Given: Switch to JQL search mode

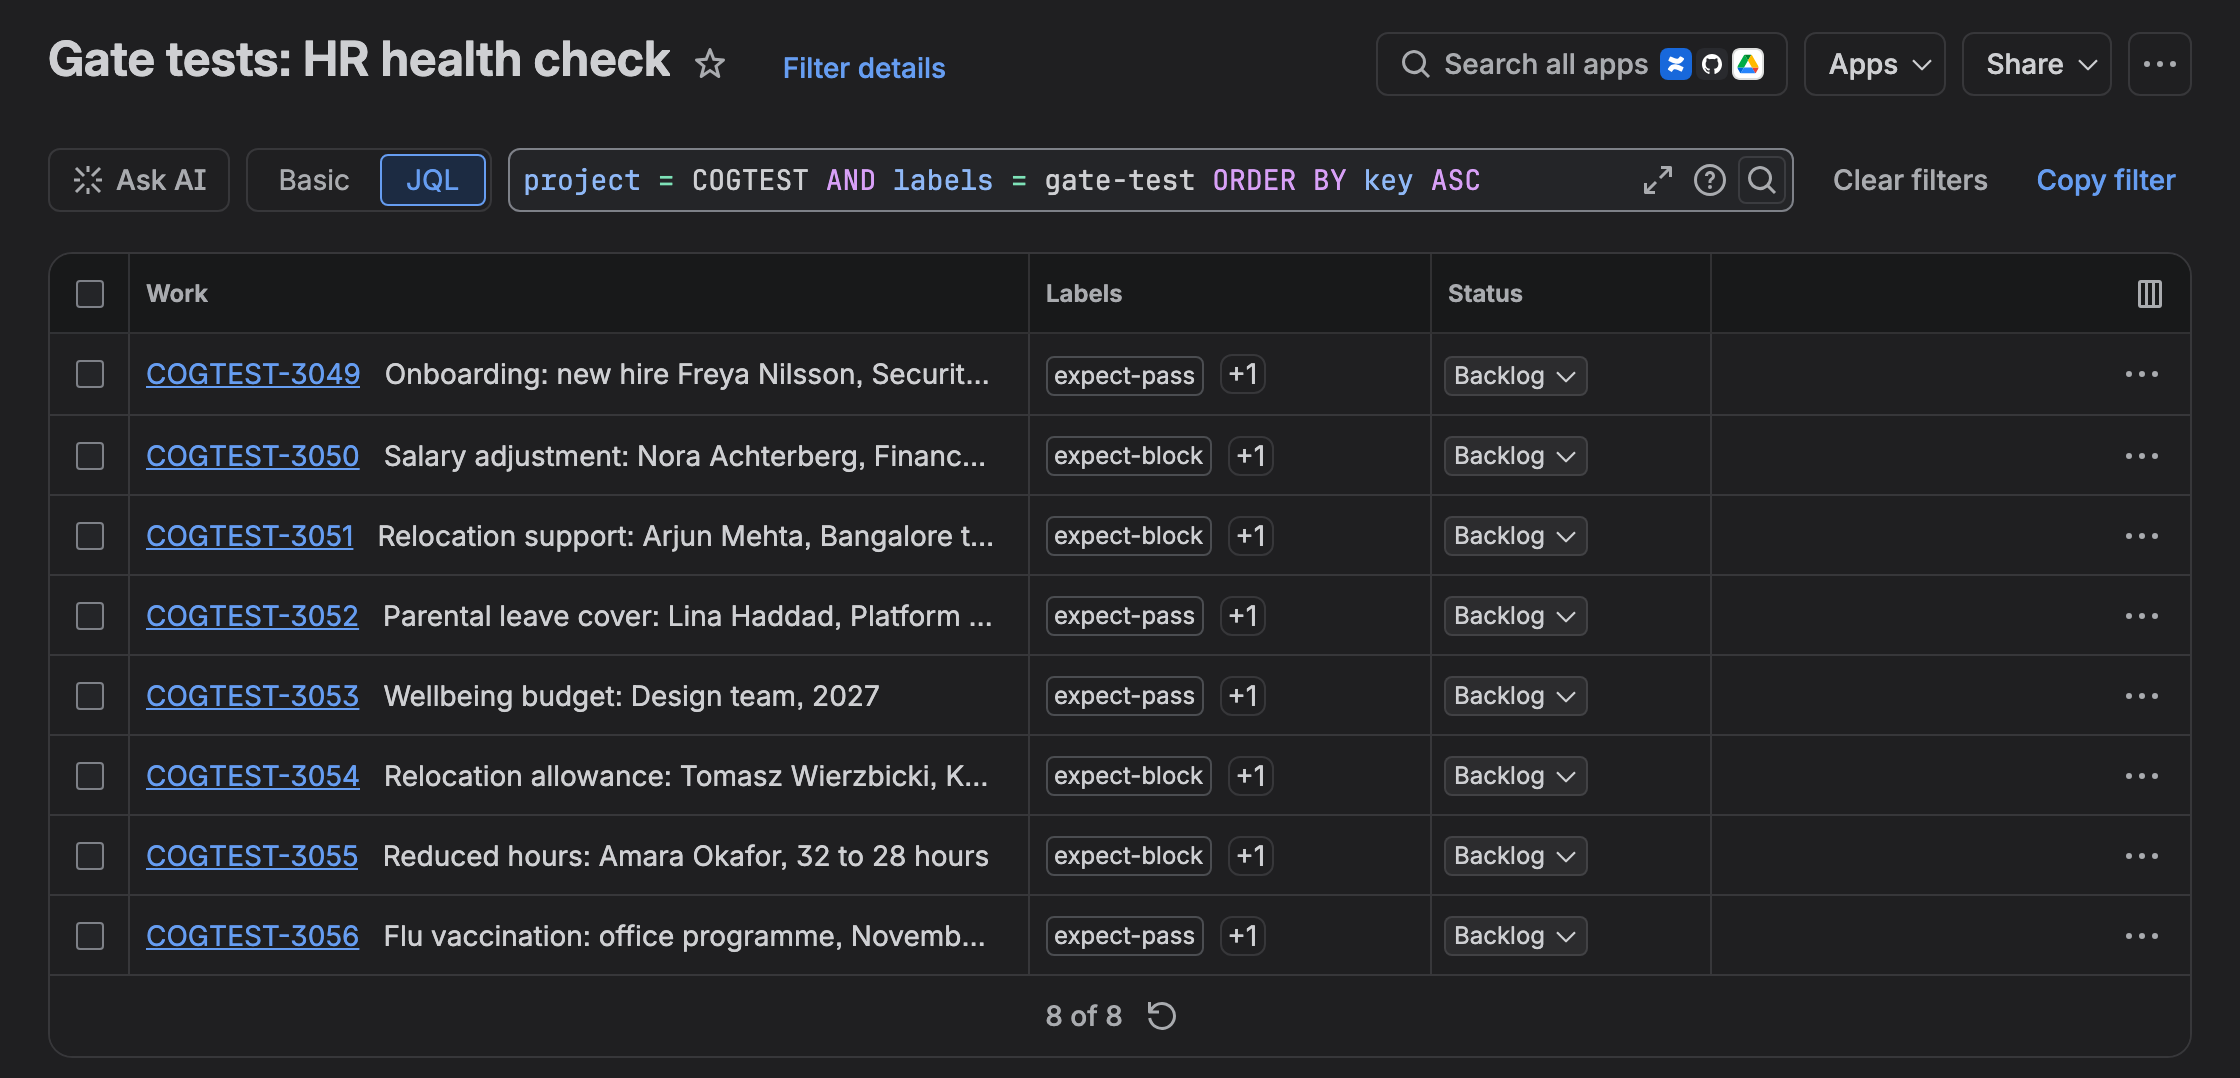Looking at the screenshot, I should pos(432,180).
